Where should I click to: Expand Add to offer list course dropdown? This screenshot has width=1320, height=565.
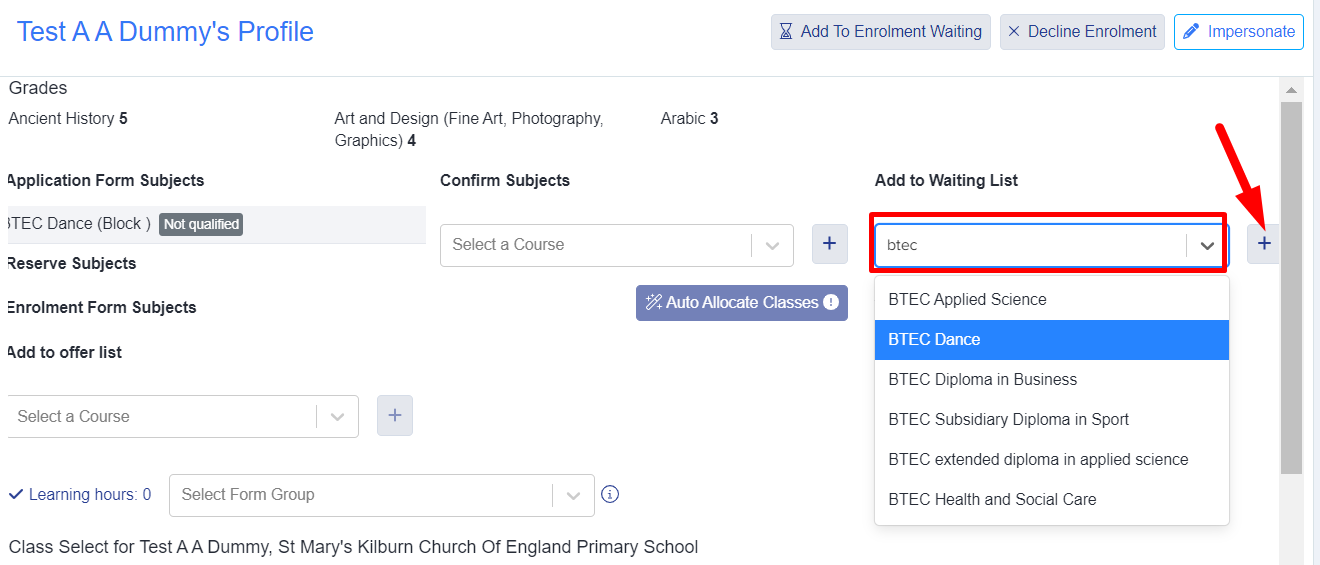click(337, 416)
